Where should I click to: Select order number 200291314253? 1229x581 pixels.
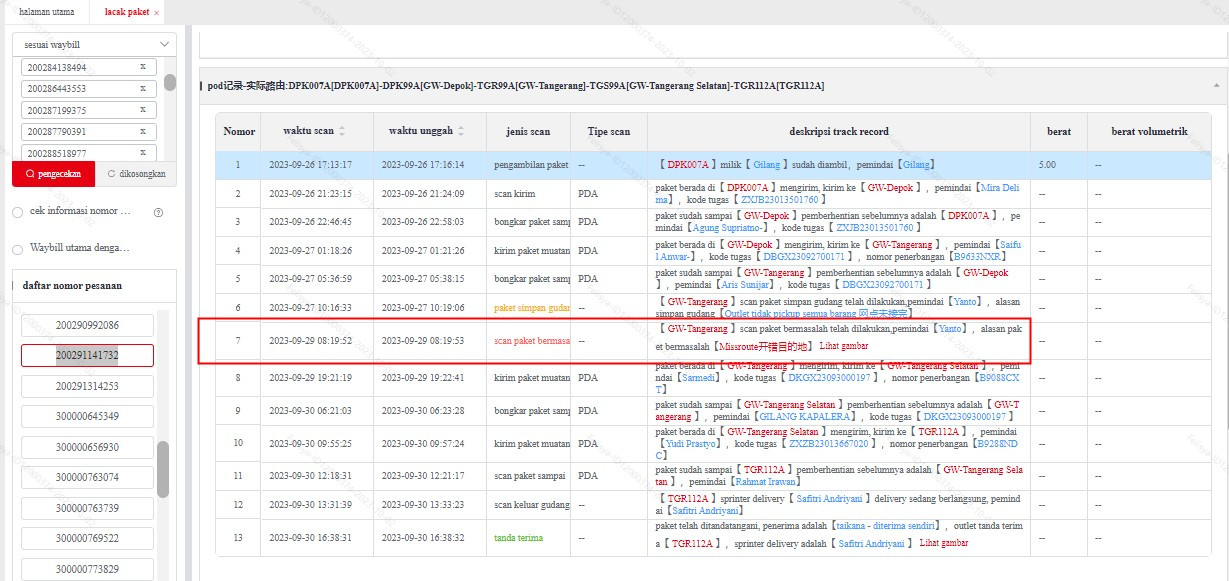pyautogui.click(x=87, y=386)
